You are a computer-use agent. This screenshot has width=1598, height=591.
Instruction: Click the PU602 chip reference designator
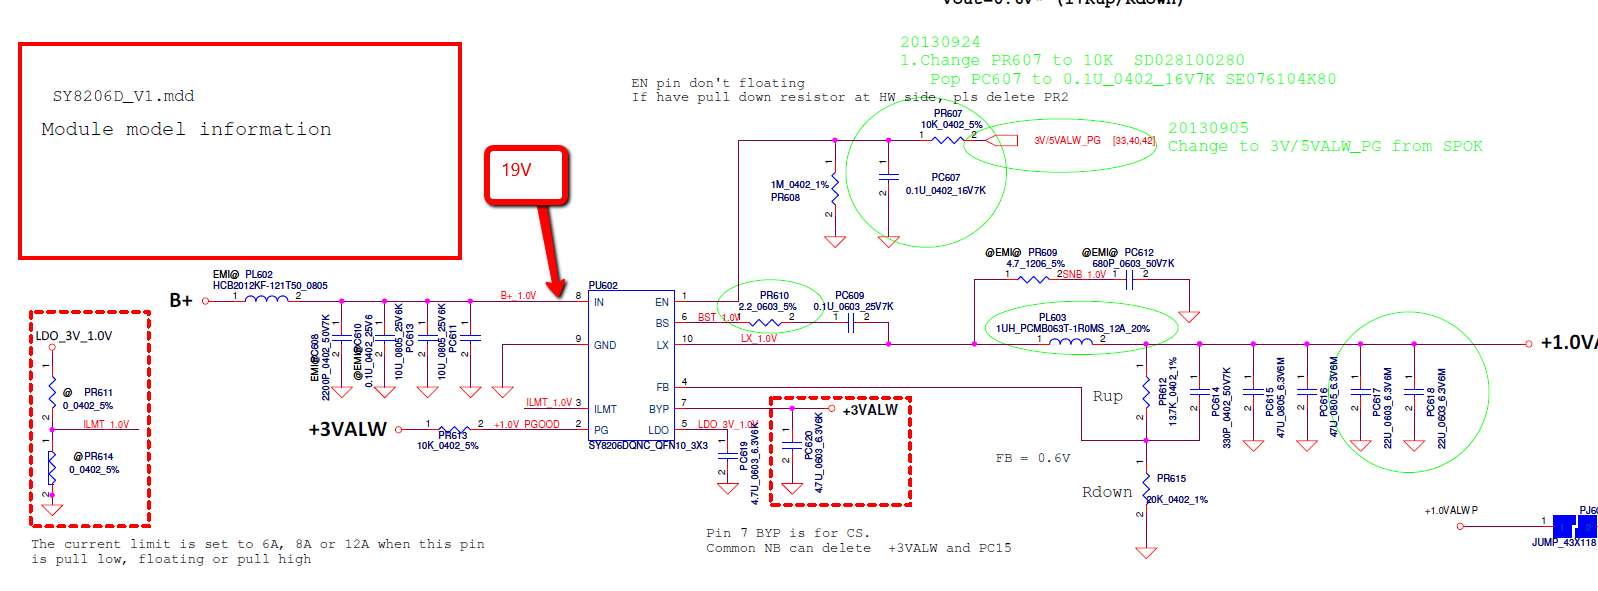(603, 285)
